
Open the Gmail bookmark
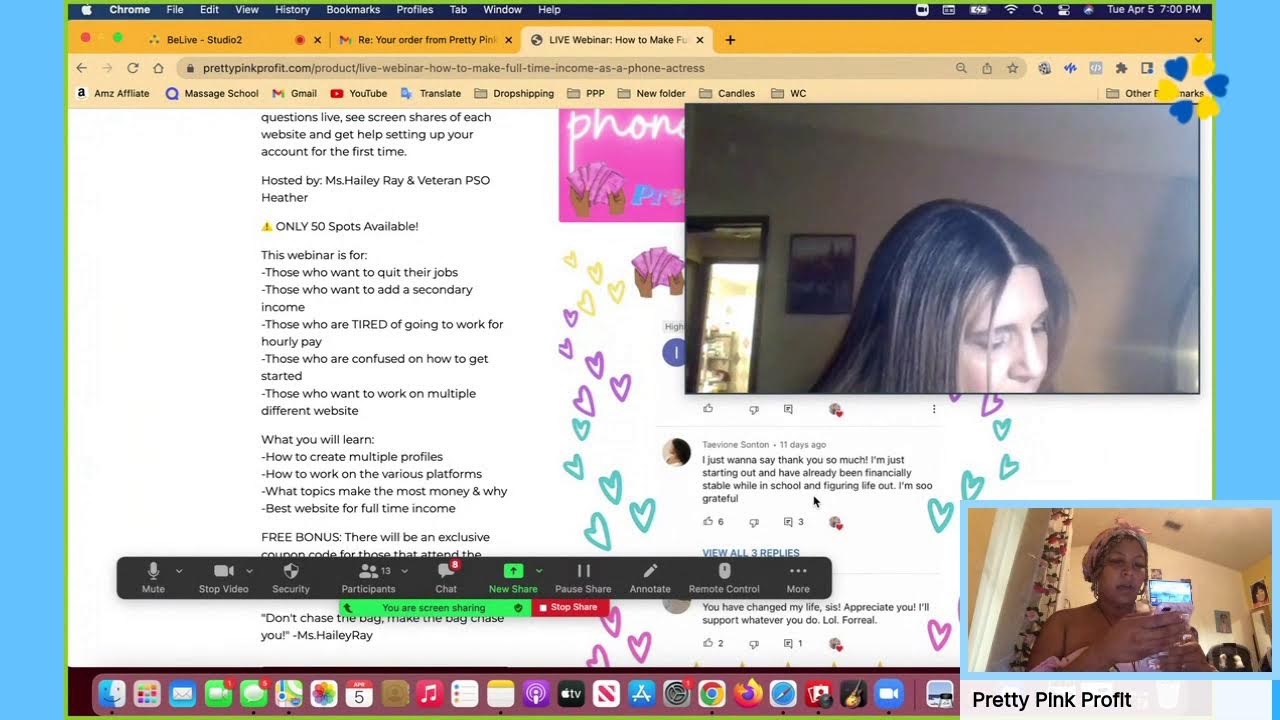[294, 93]
